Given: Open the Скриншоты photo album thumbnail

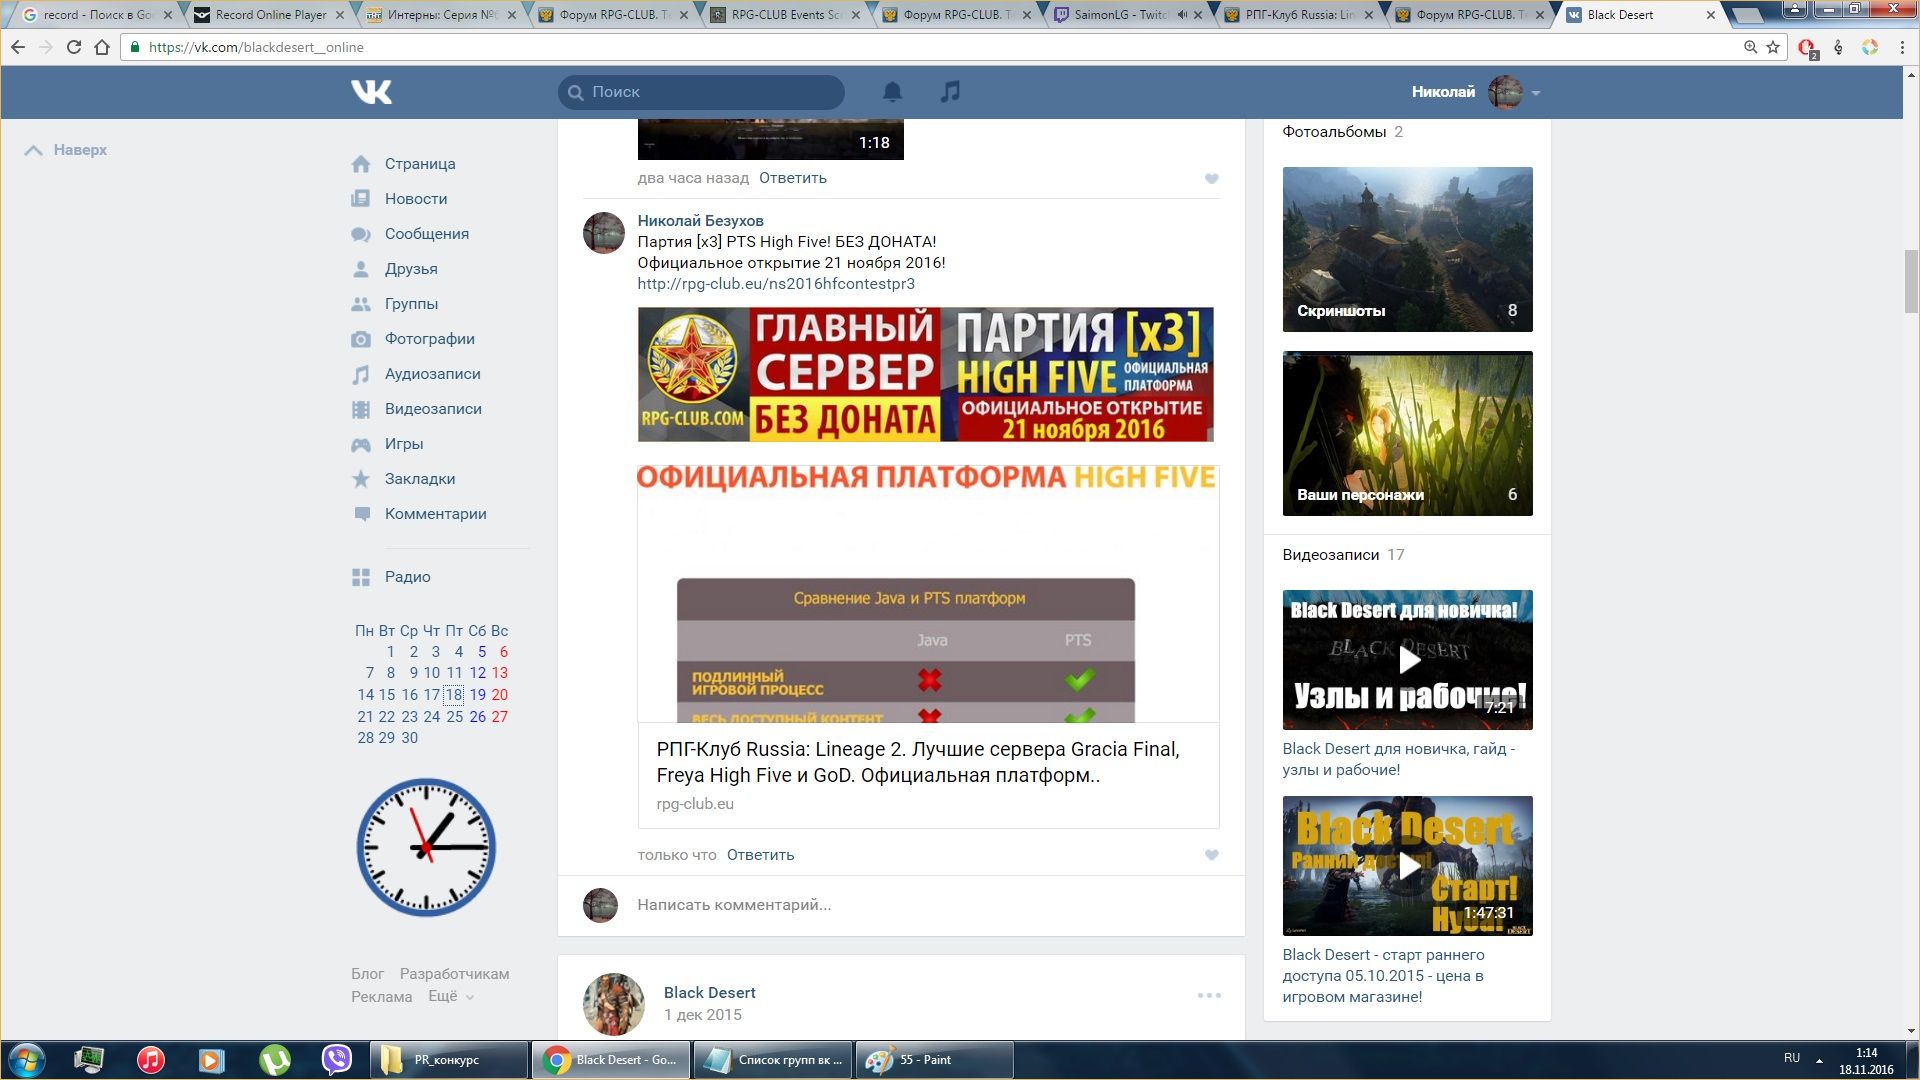Looking at the screenshot, I should click(1407, 249).
